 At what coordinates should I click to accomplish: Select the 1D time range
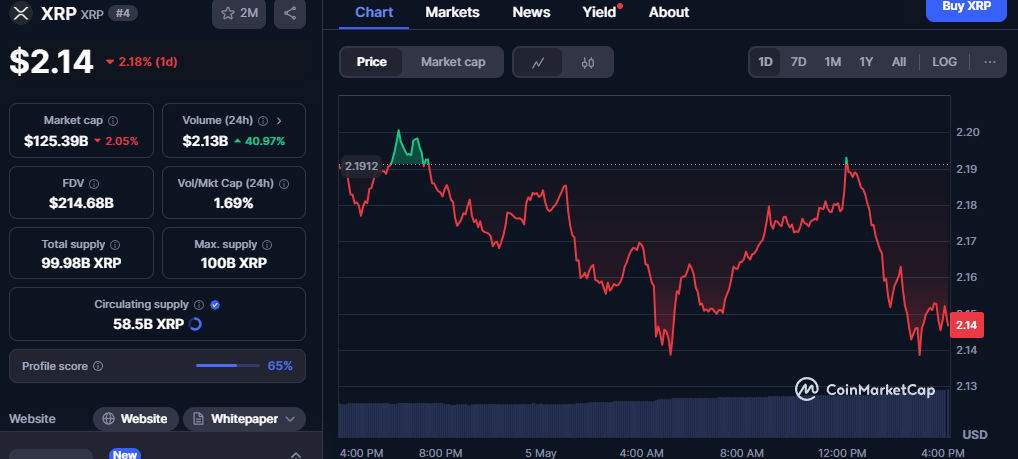point(765,62)
